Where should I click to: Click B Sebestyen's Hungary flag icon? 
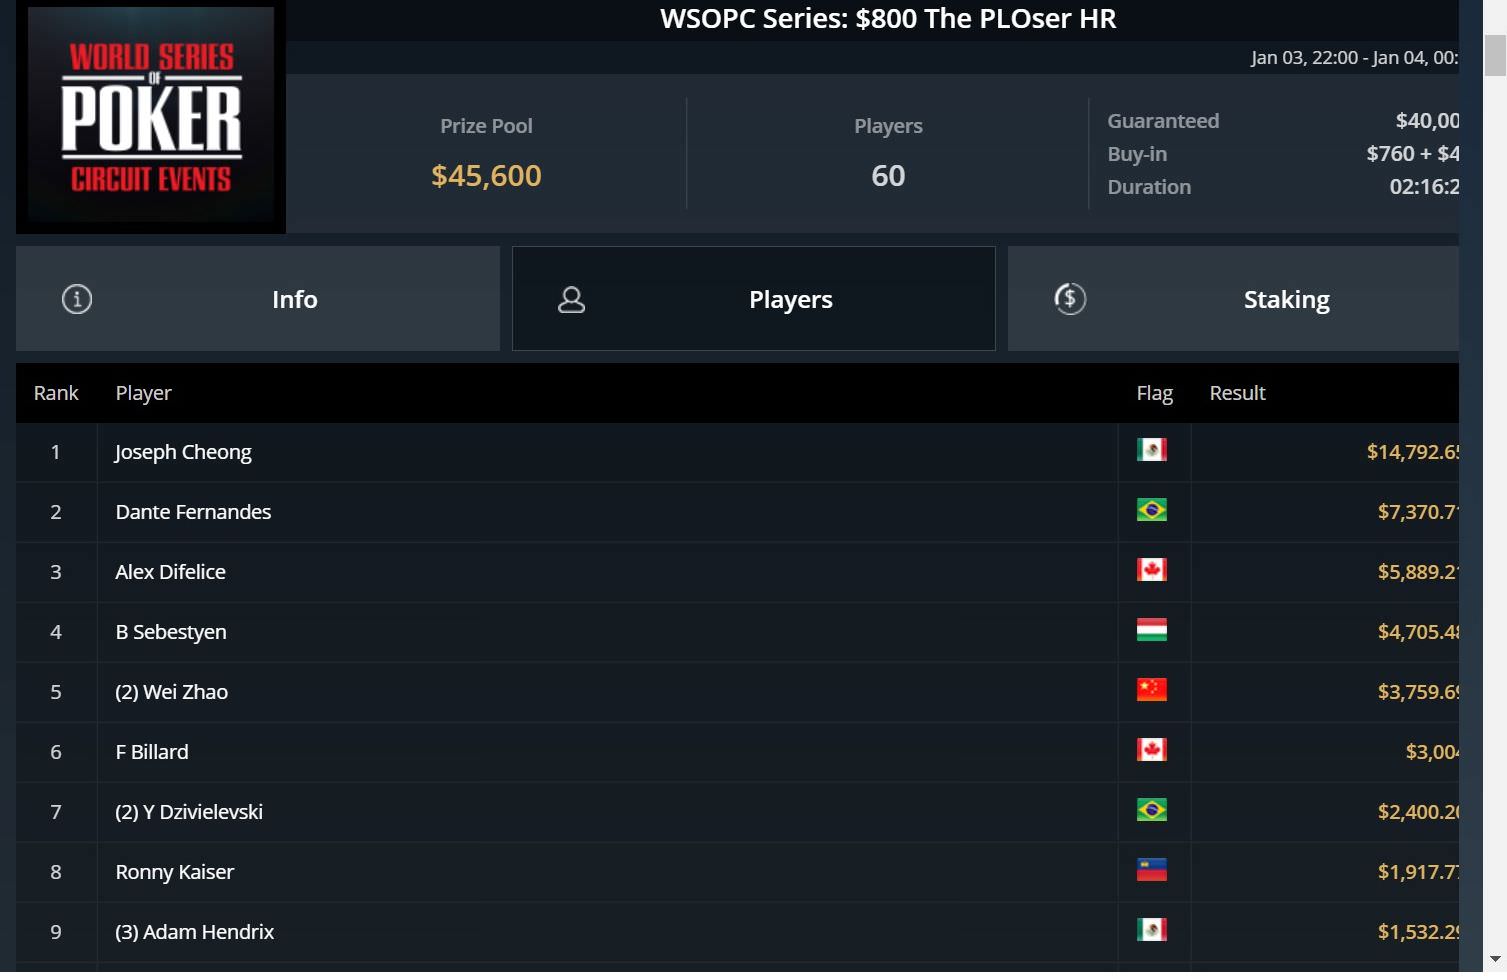click(1152, 630)
